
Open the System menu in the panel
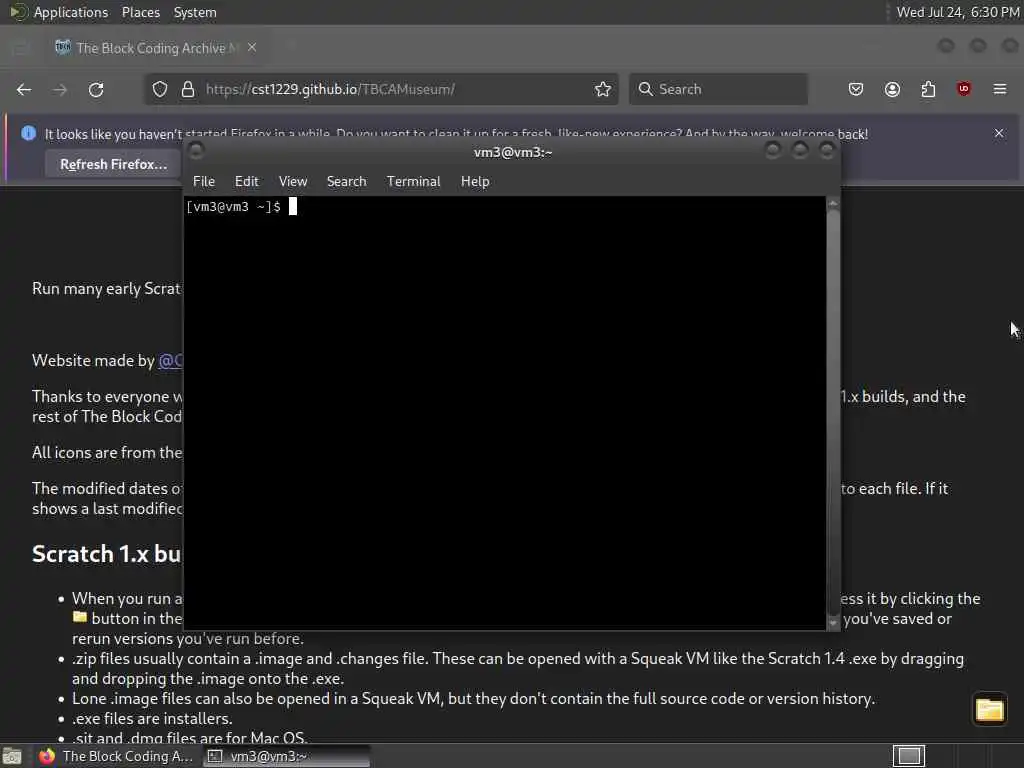[195, 12]
